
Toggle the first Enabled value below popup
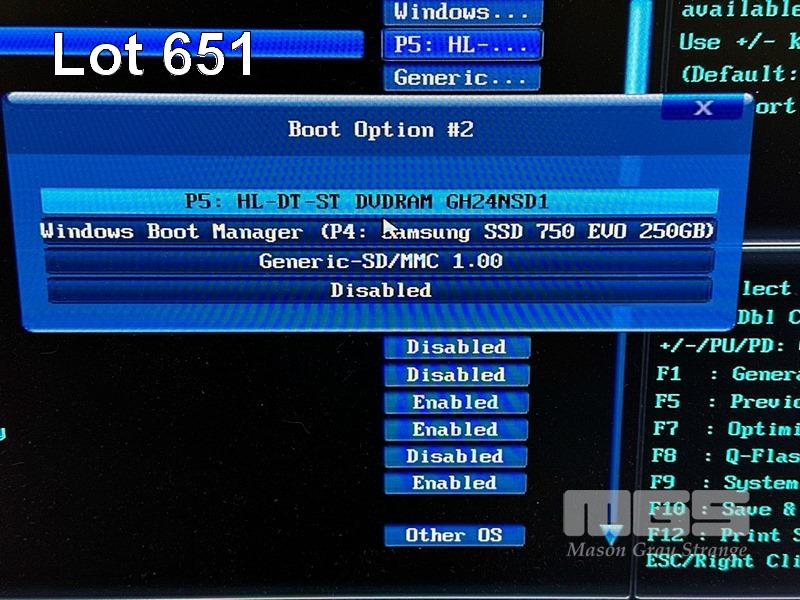pos(456,402)
